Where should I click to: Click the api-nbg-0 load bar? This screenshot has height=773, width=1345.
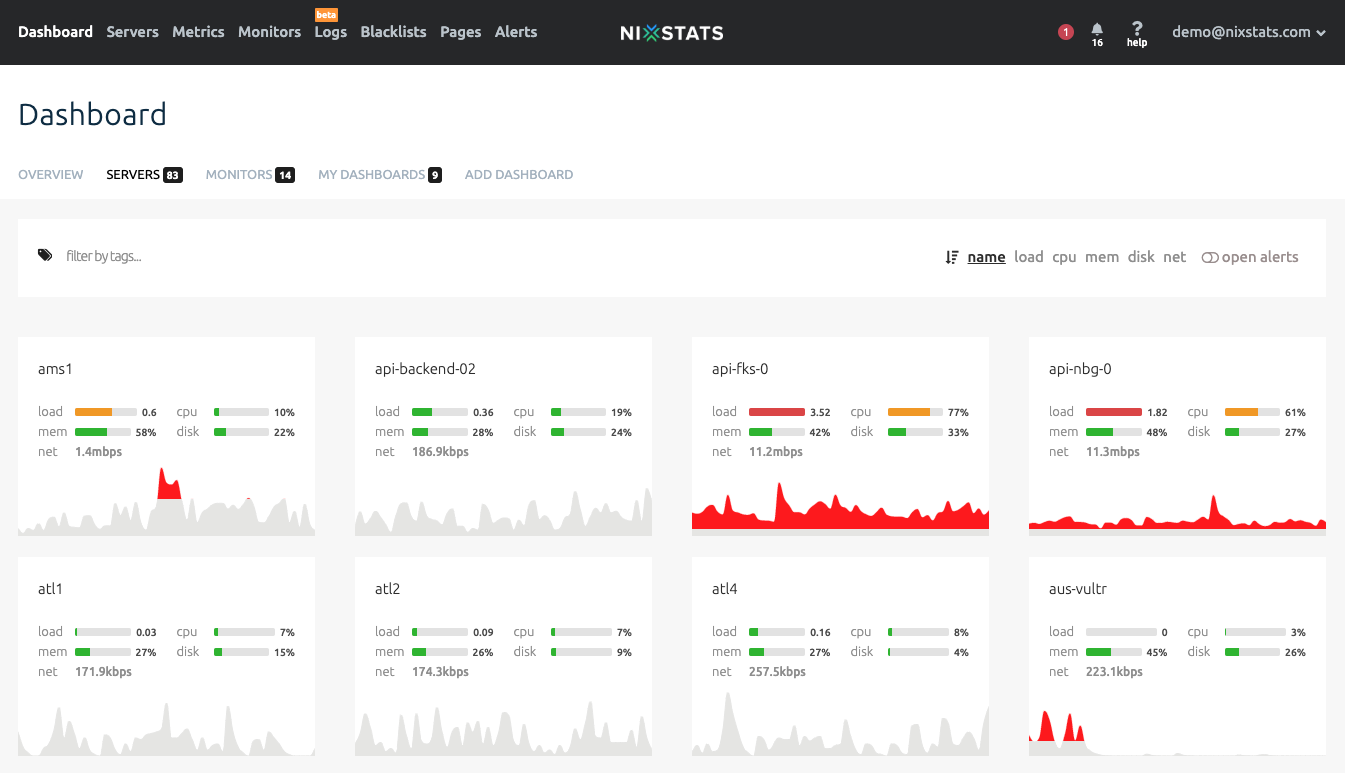1113,412
